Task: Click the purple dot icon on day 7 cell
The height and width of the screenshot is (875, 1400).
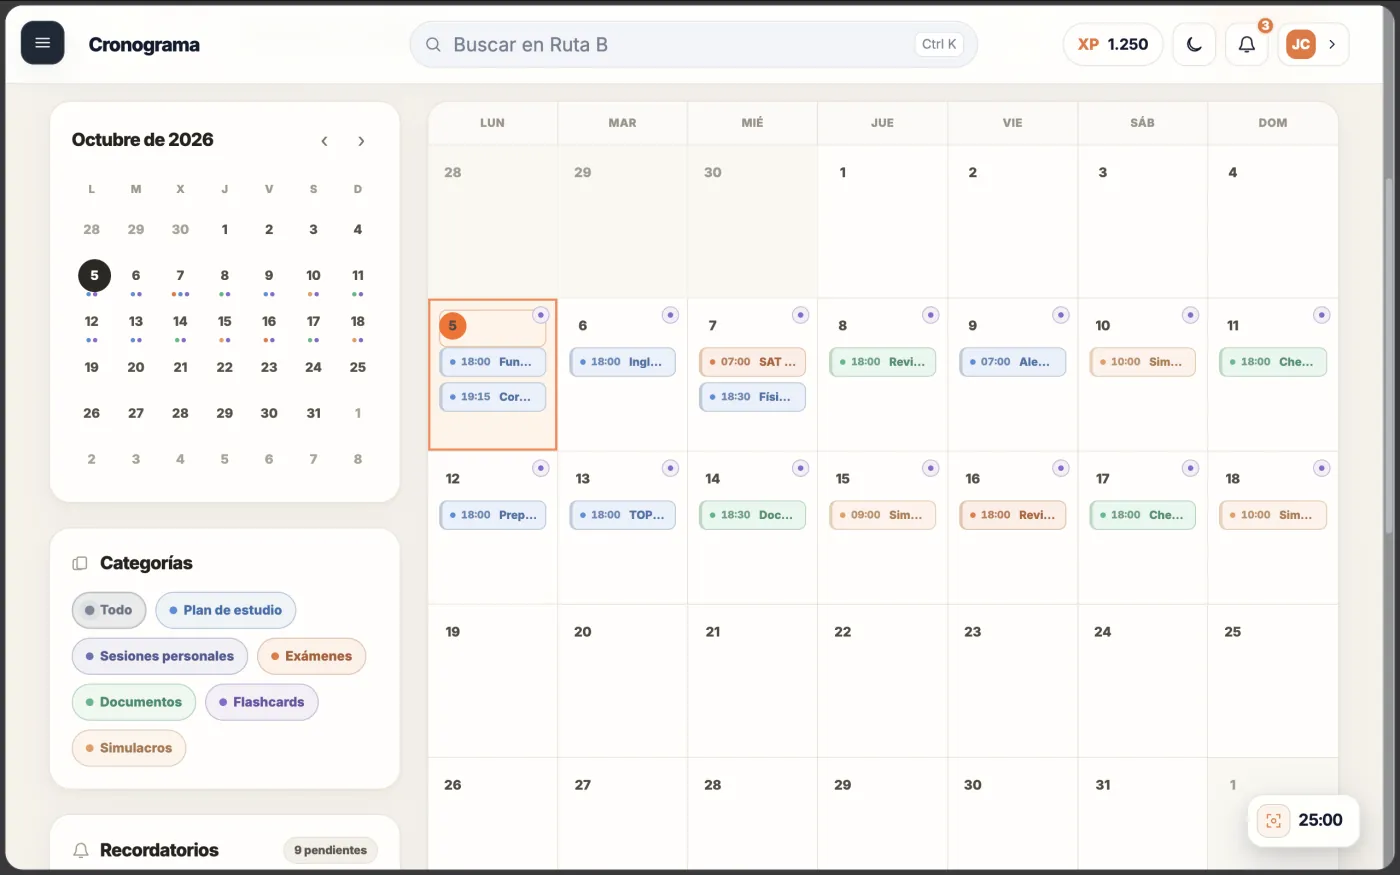Action: coord(800,315)
